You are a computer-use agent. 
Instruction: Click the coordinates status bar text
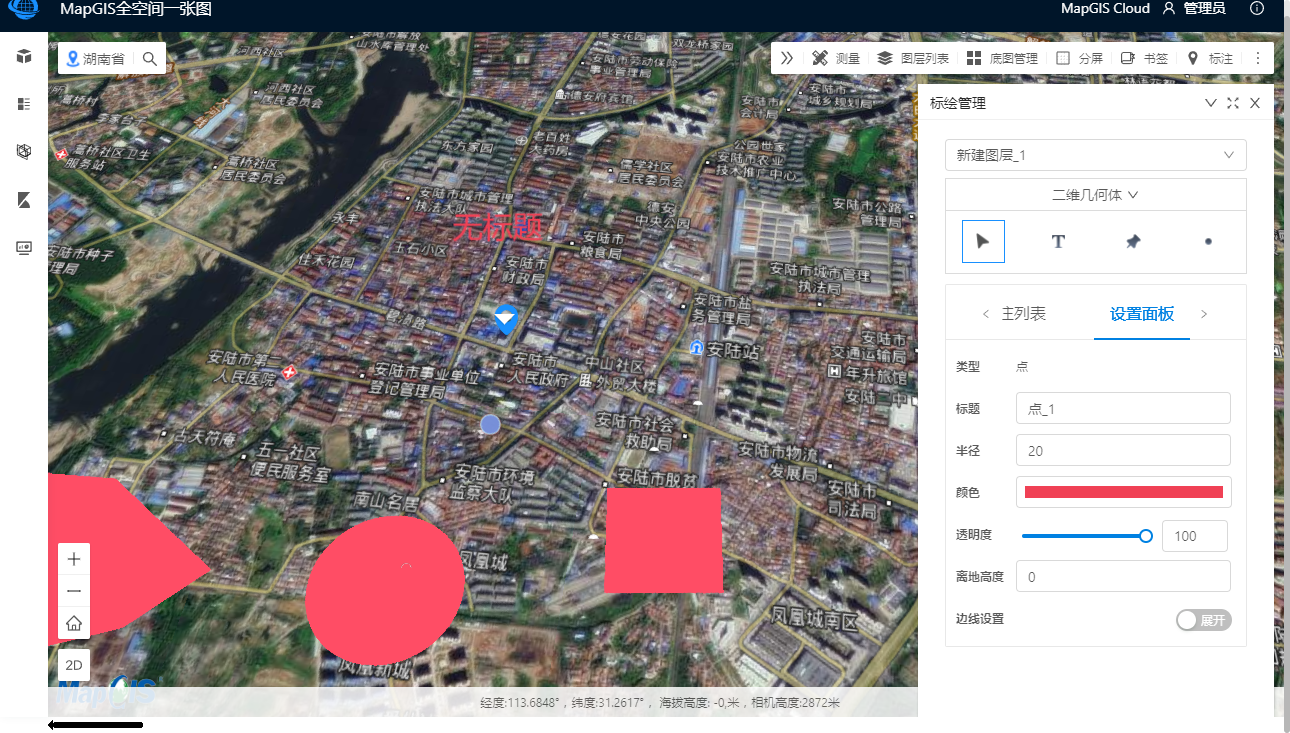click(x=659, y=703)
